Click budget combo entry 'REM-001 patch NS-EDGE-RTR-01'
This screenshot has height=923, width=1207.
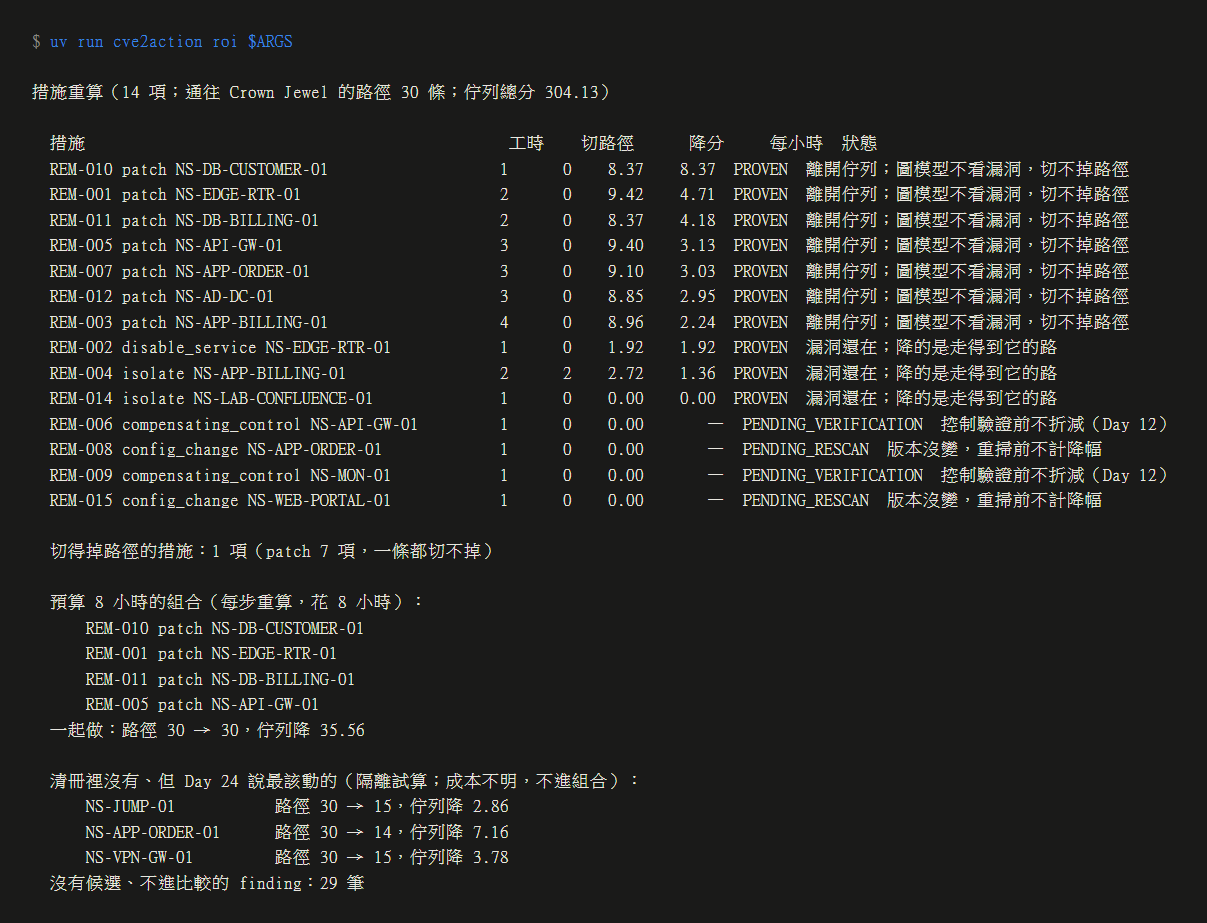[x=211, y=654]
